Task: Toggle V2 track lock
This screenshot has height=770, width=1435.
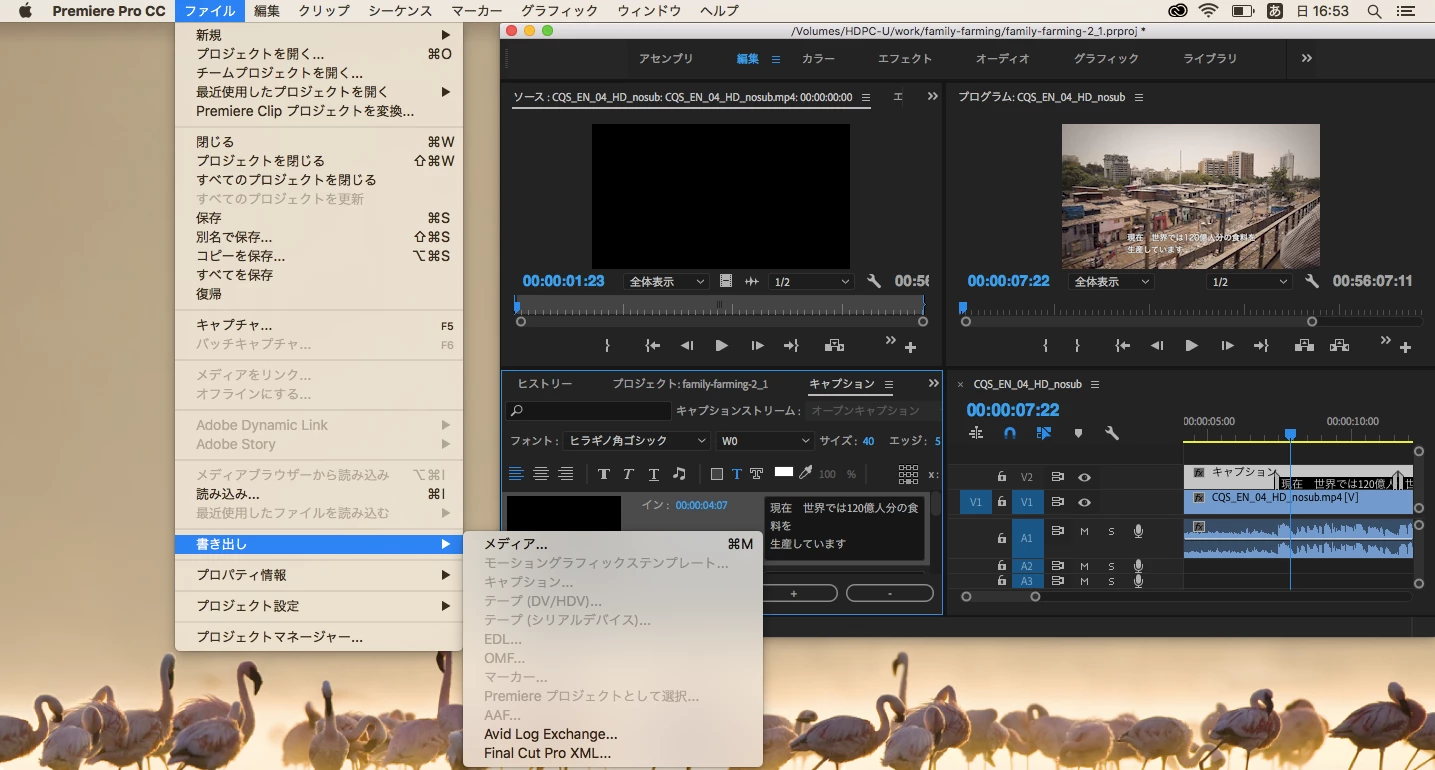Action: [1001, 477]
